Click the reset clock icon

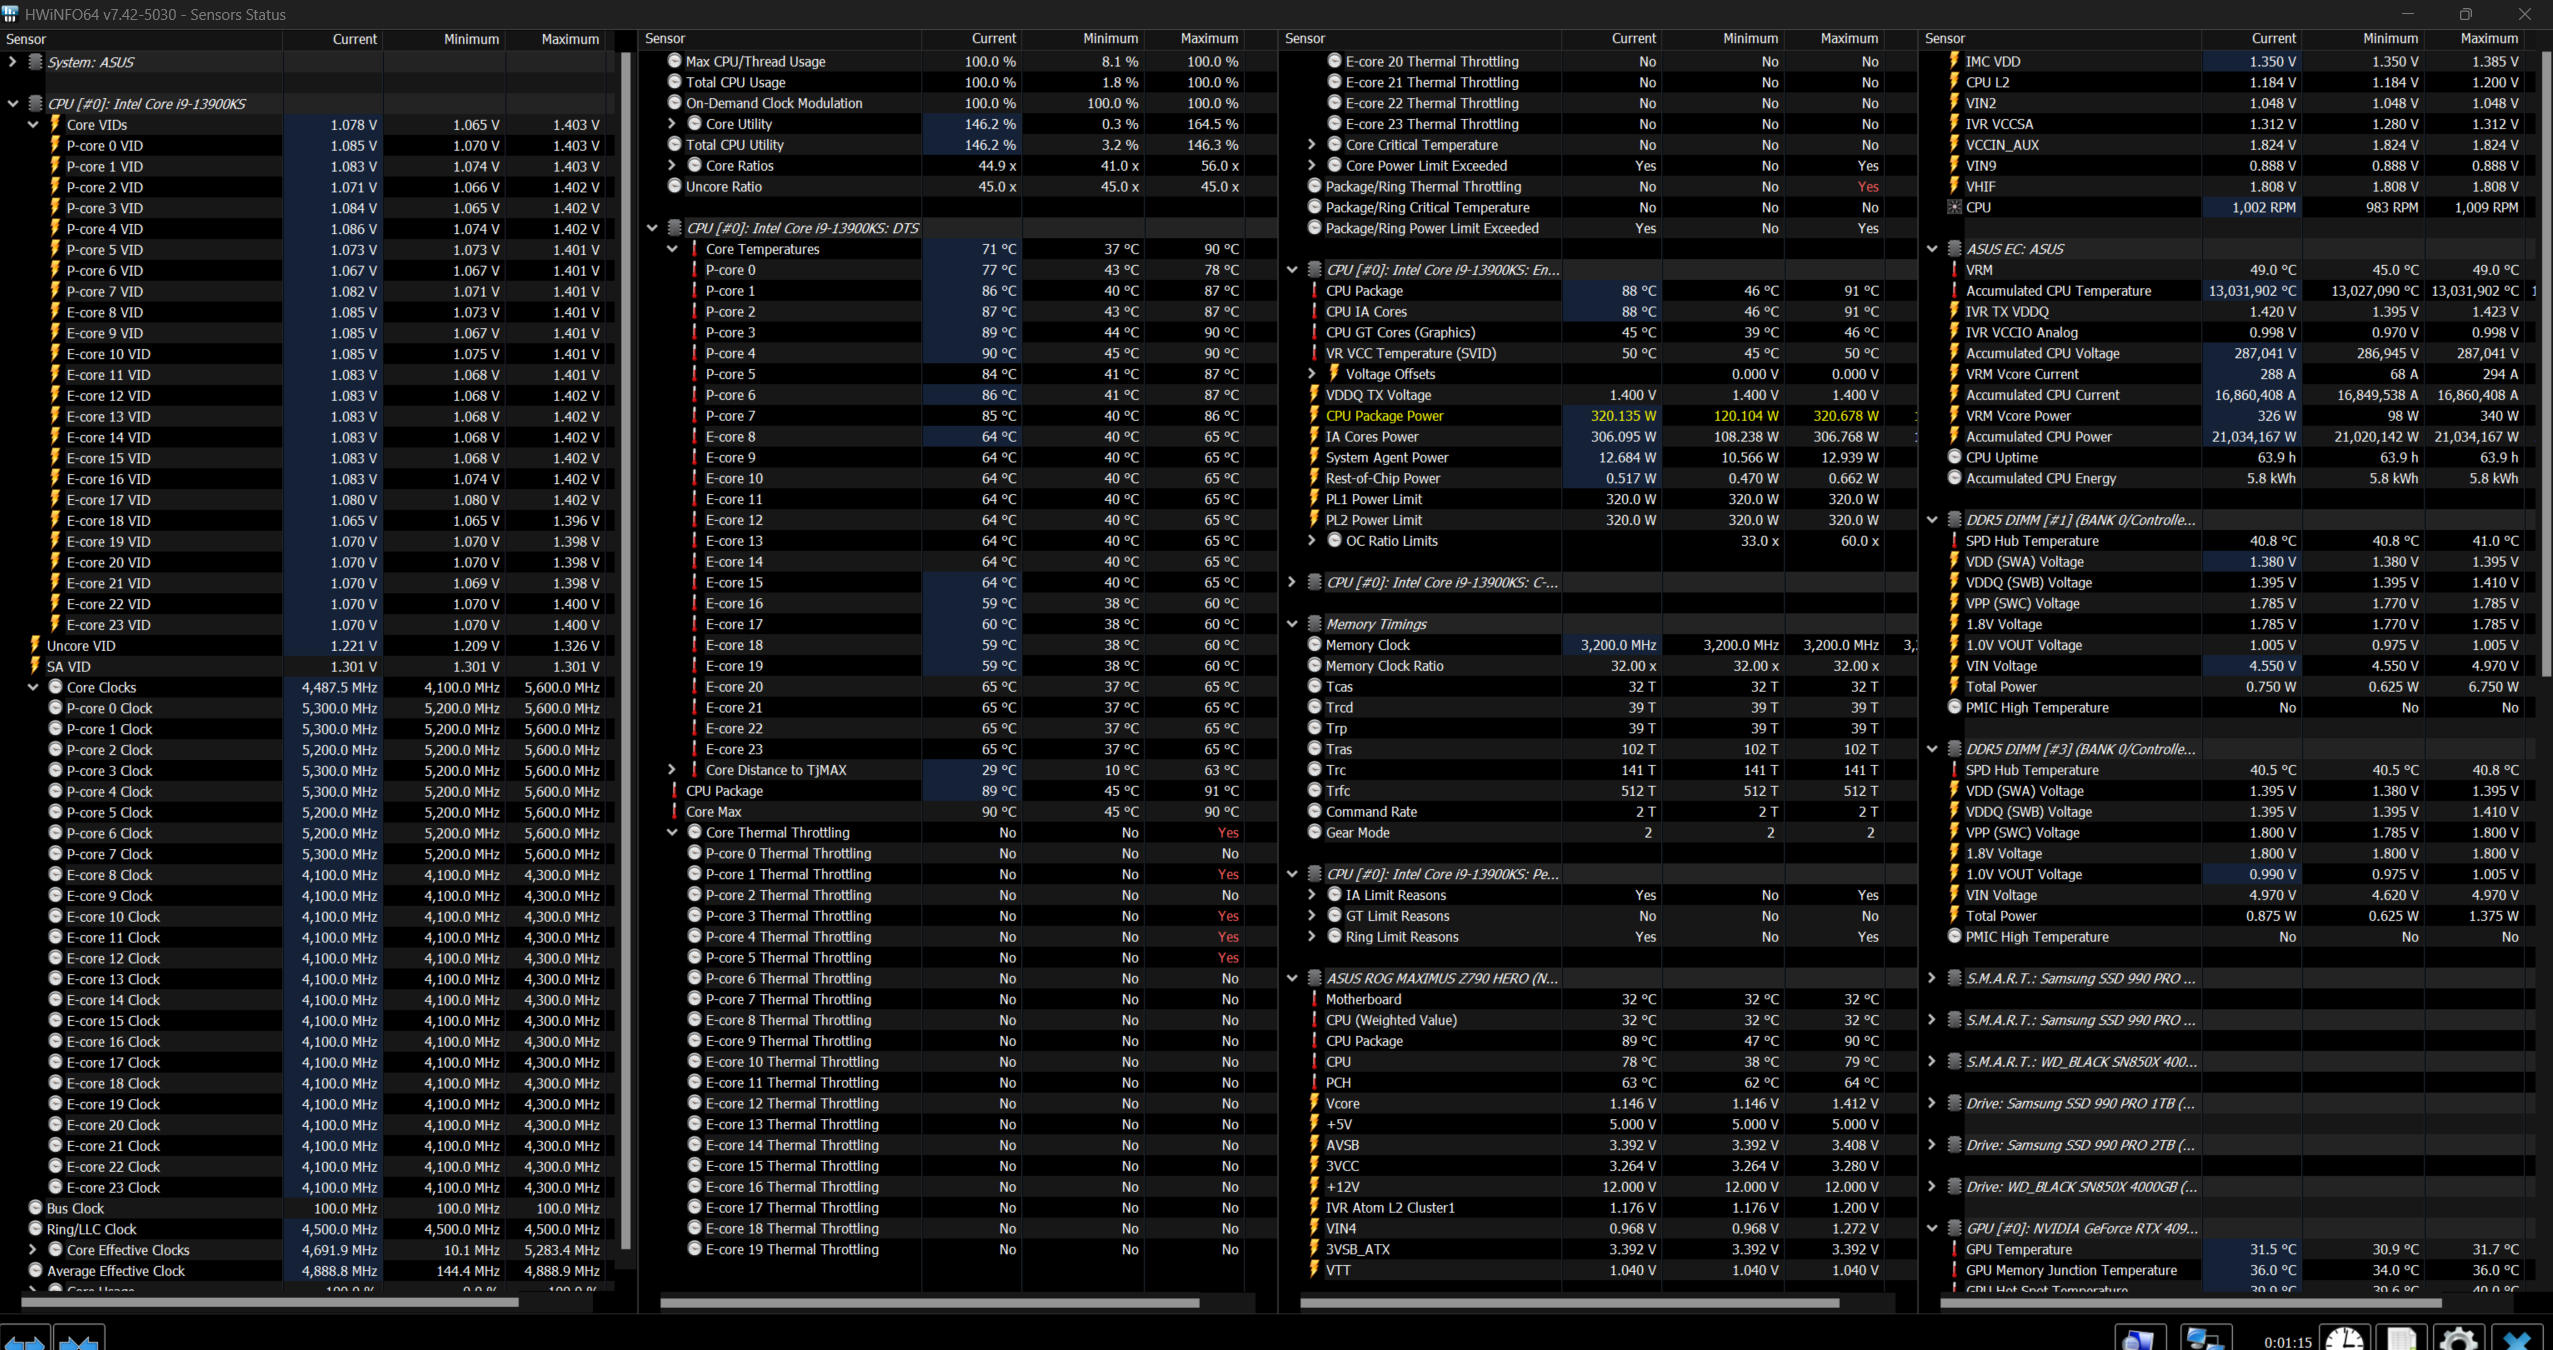[2343, 1338]
